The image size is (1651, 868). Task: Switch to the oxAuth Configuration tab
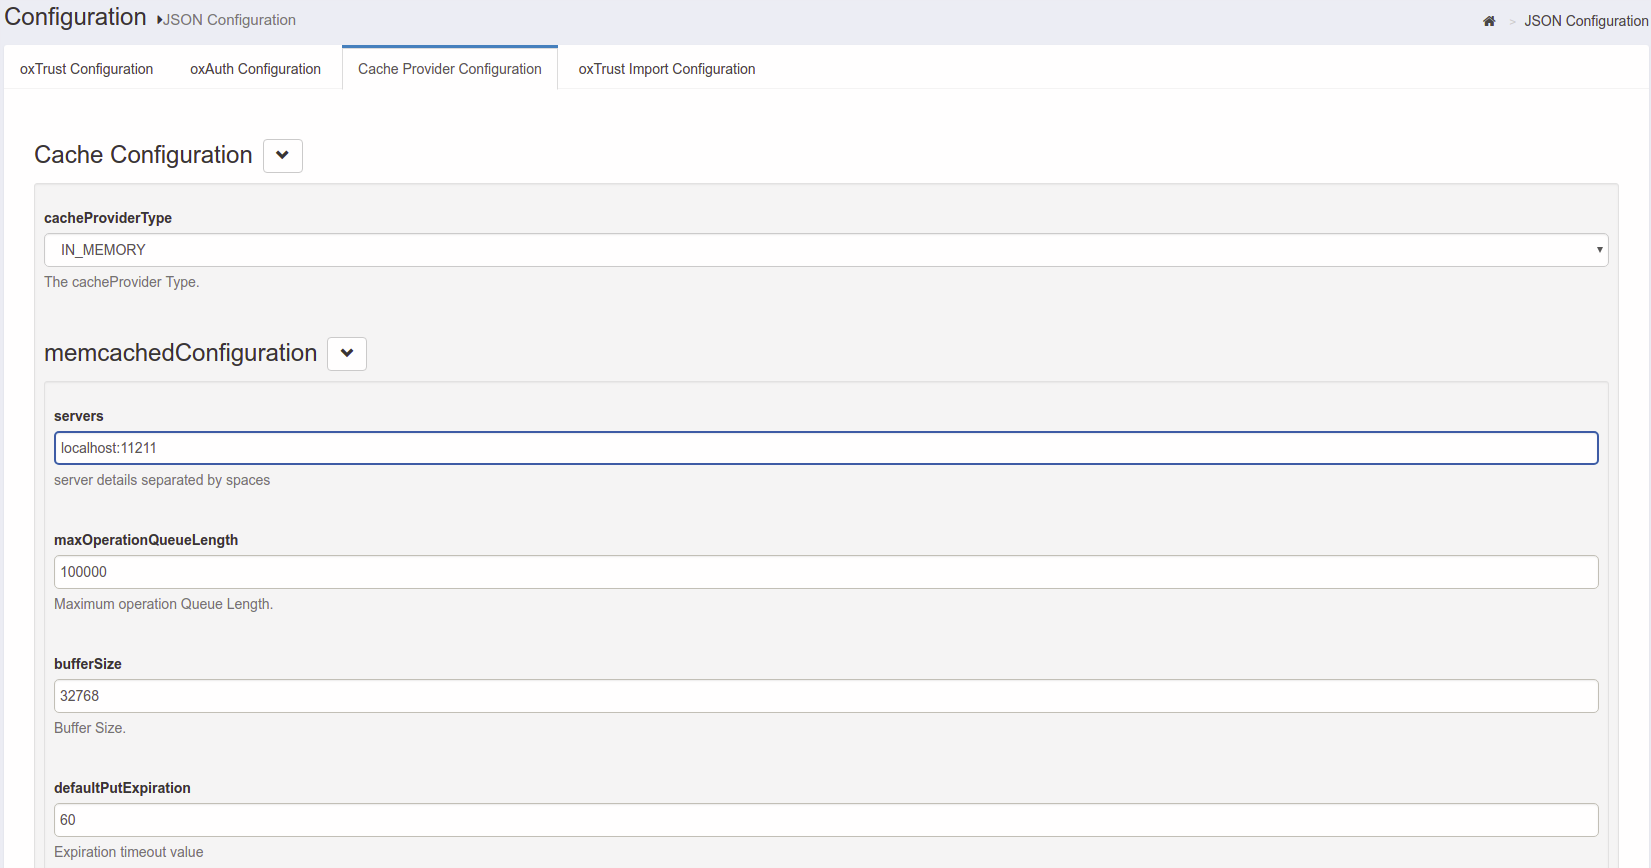[255, 69]
